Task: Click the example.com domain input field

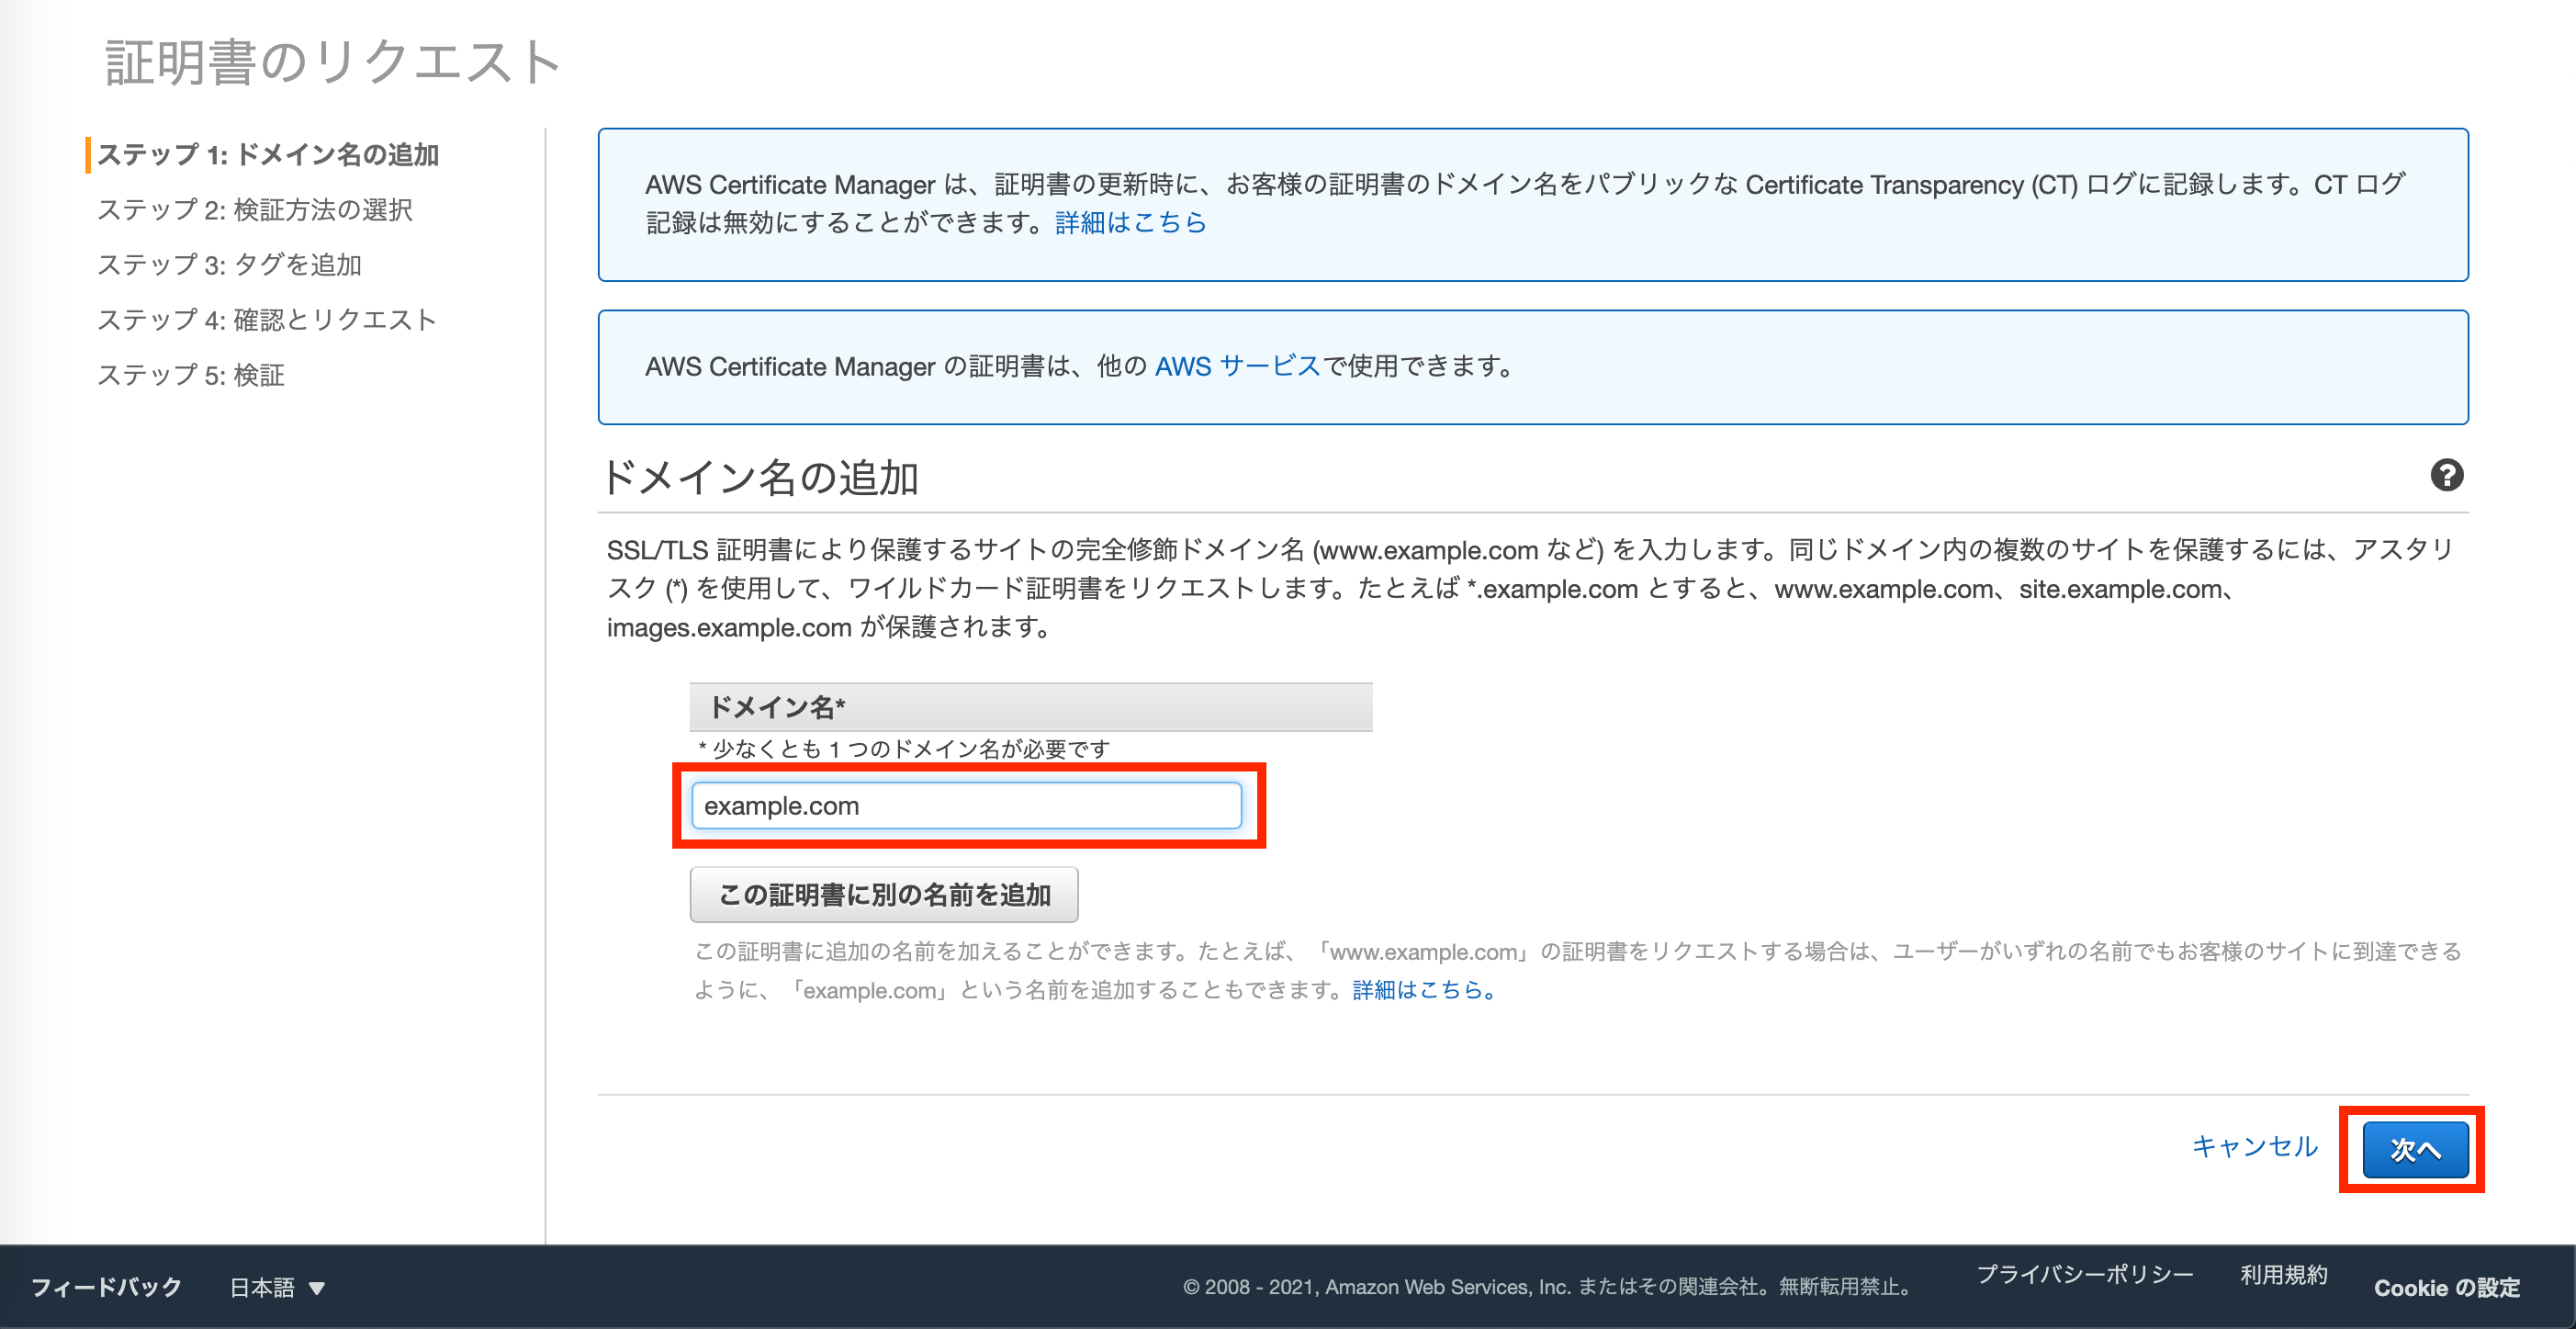Action: 965,805
